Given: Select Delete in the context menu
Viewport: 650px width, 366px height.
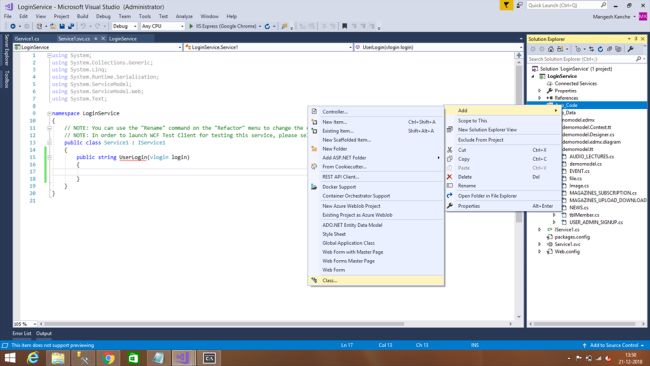Looking at the screenshot, I should [x=504, y=177].
